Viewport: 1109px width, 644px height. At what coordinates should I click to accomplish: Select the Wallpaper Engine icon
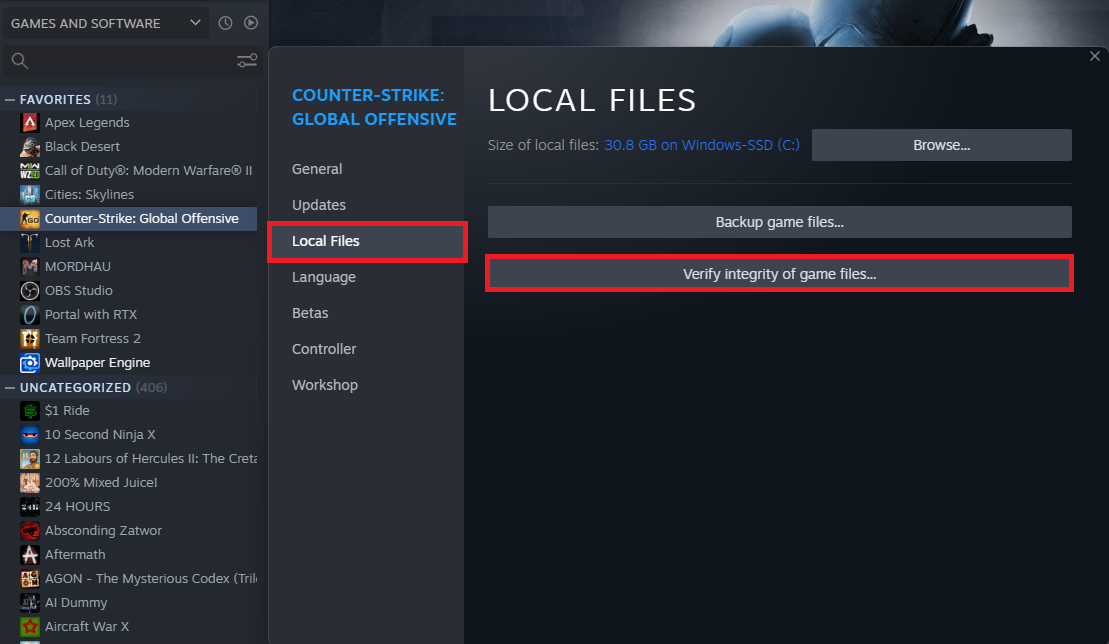30,363
